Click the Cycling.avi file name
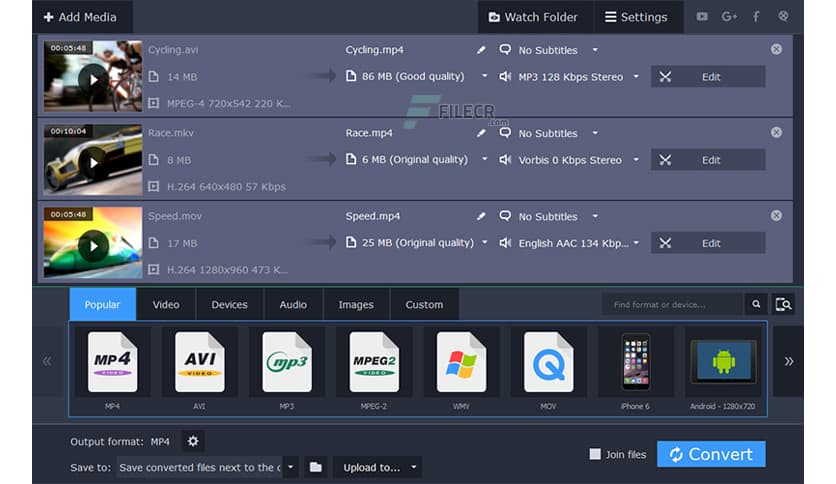This screenshot has width=836, height=484. pos(173,50)
